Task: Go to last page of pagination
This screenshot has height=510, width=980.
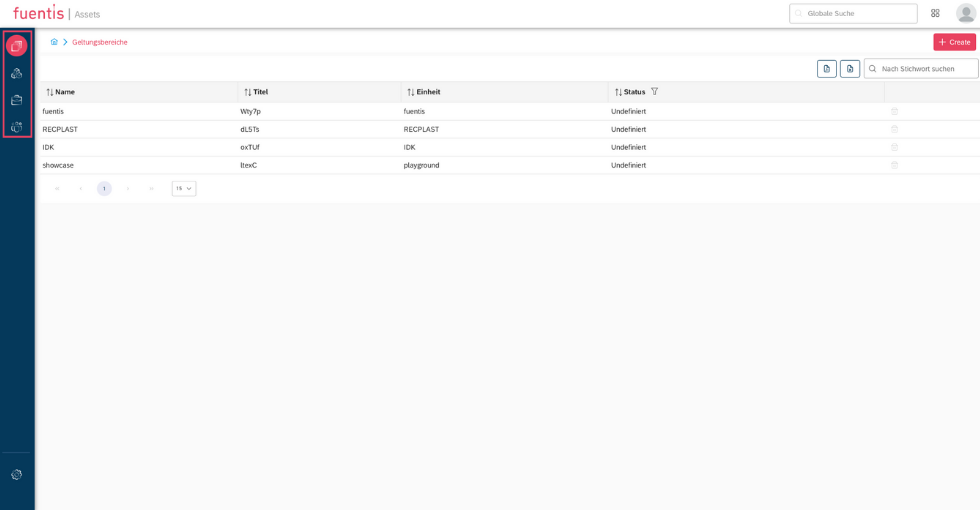Action: 151,189
